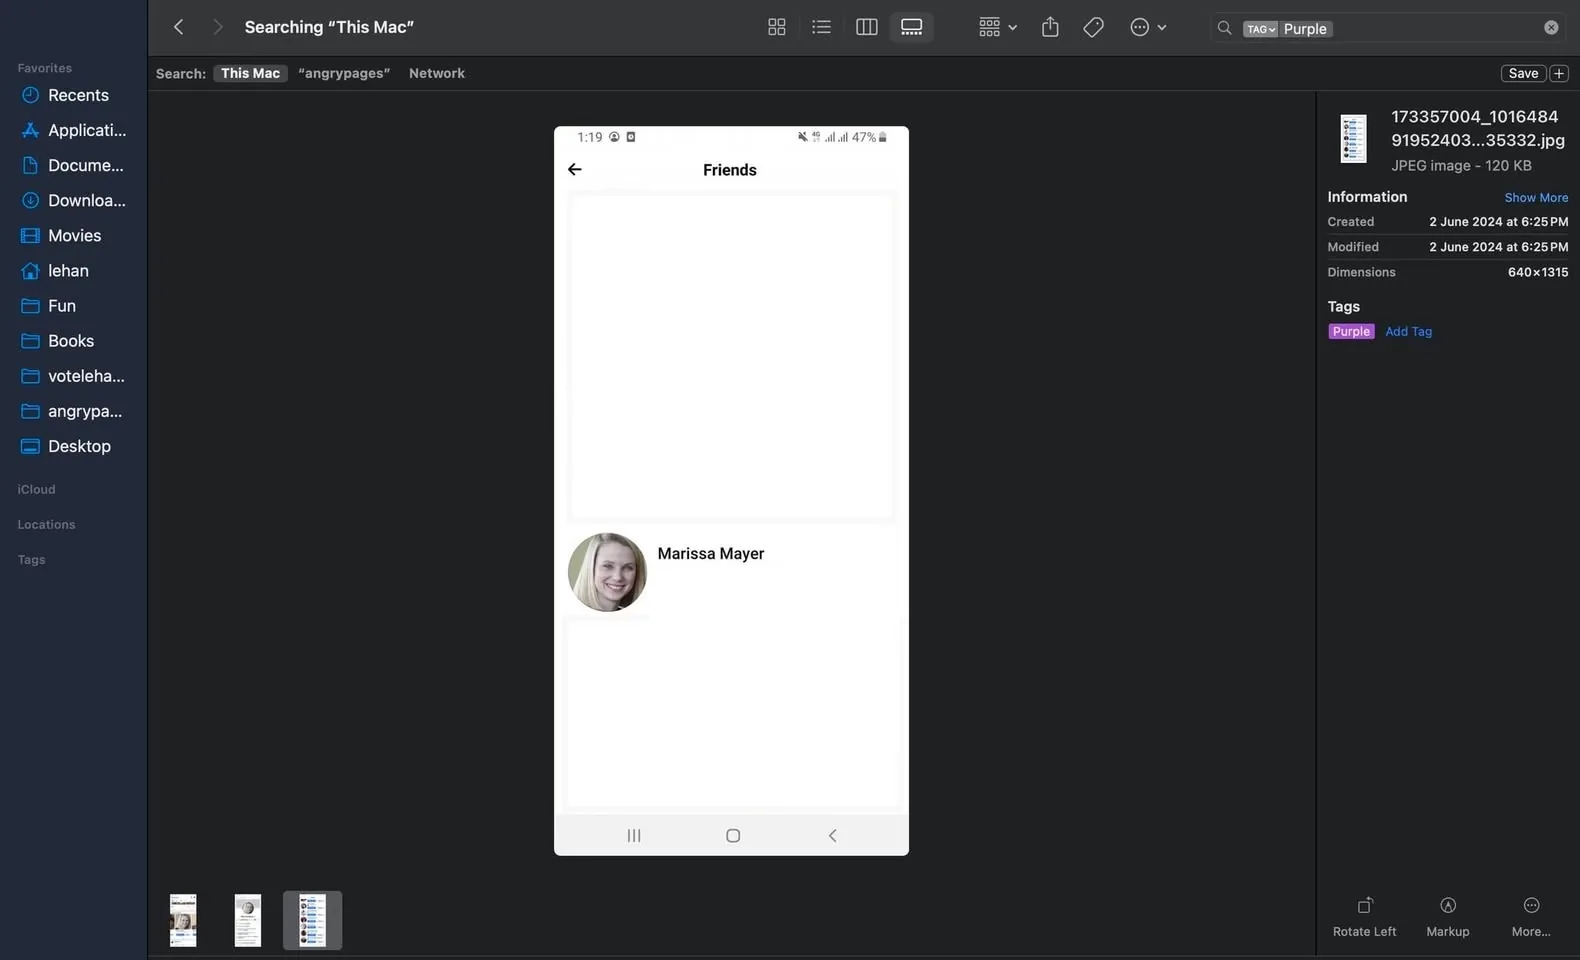Select "angrypages" search scope

click(344, 73)
